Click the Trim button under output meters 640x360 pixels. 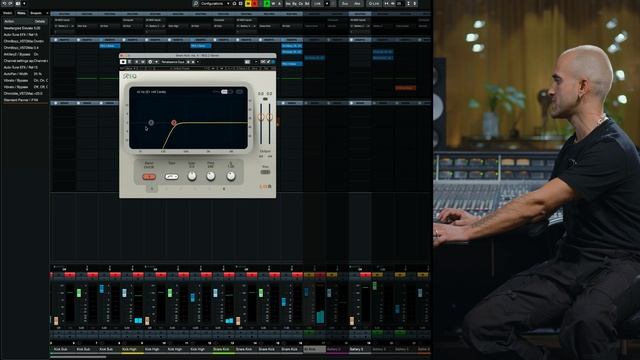click(x=265, y=172)
